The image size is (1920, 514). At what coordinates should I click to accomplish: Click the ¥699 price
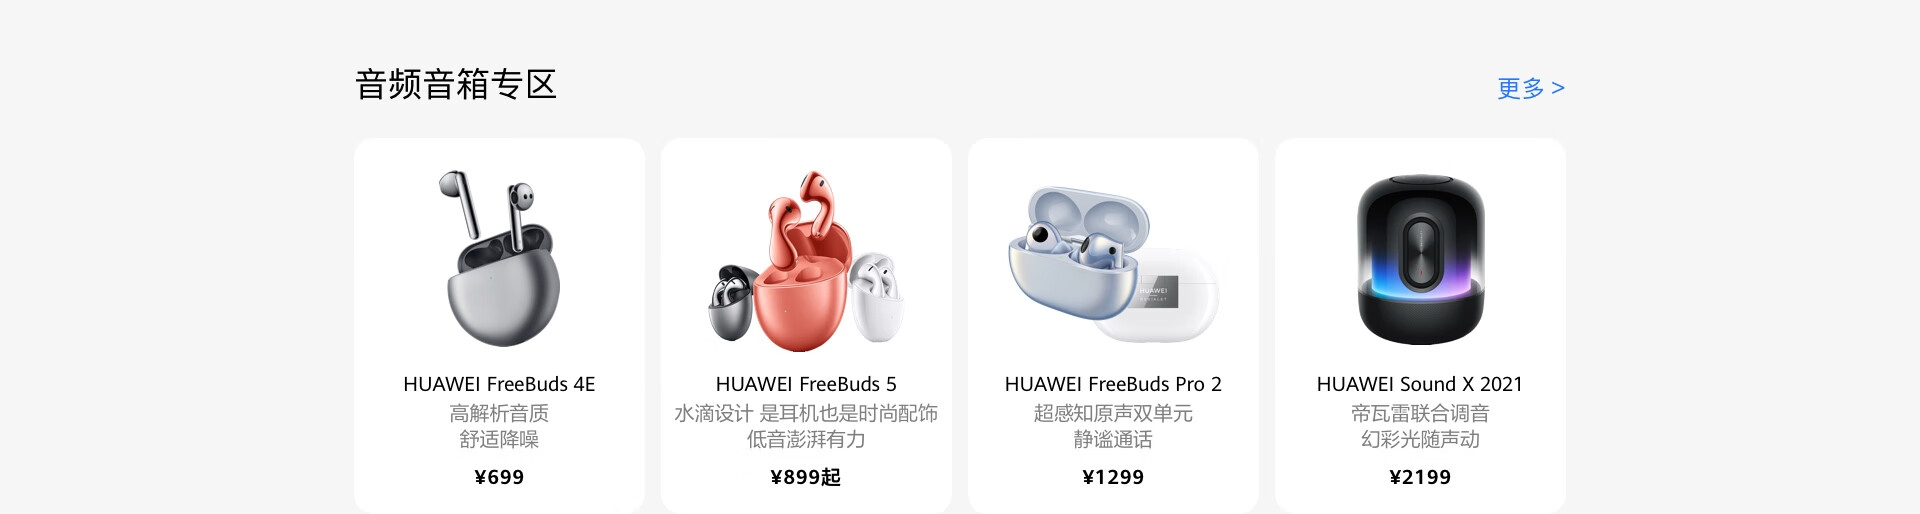[499, 477]
